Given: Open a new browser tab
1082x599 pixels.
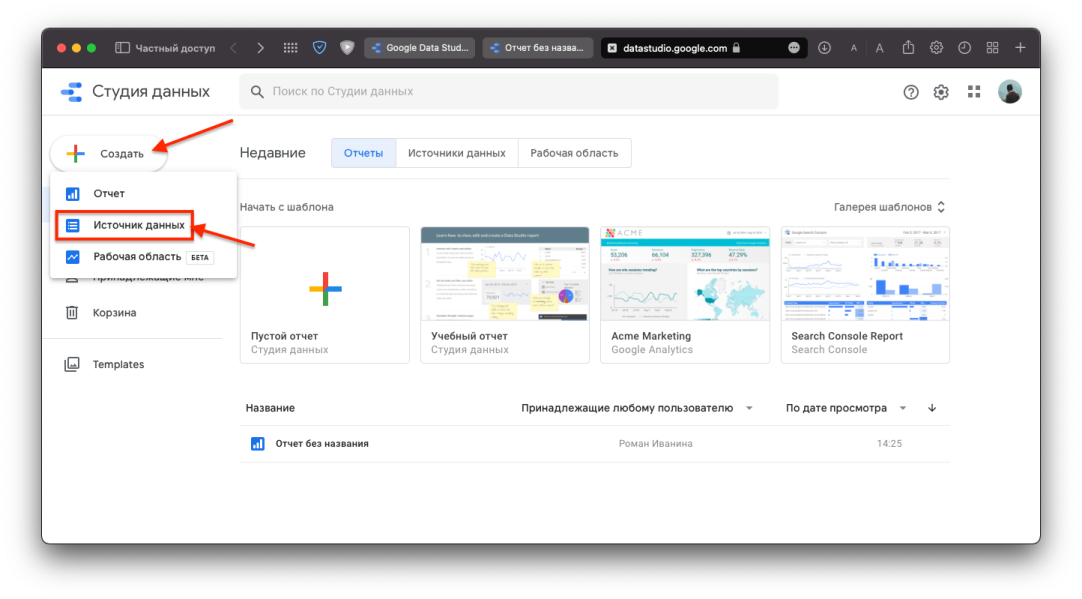Looking at the screenshot, I should [x=1021, y=48].
